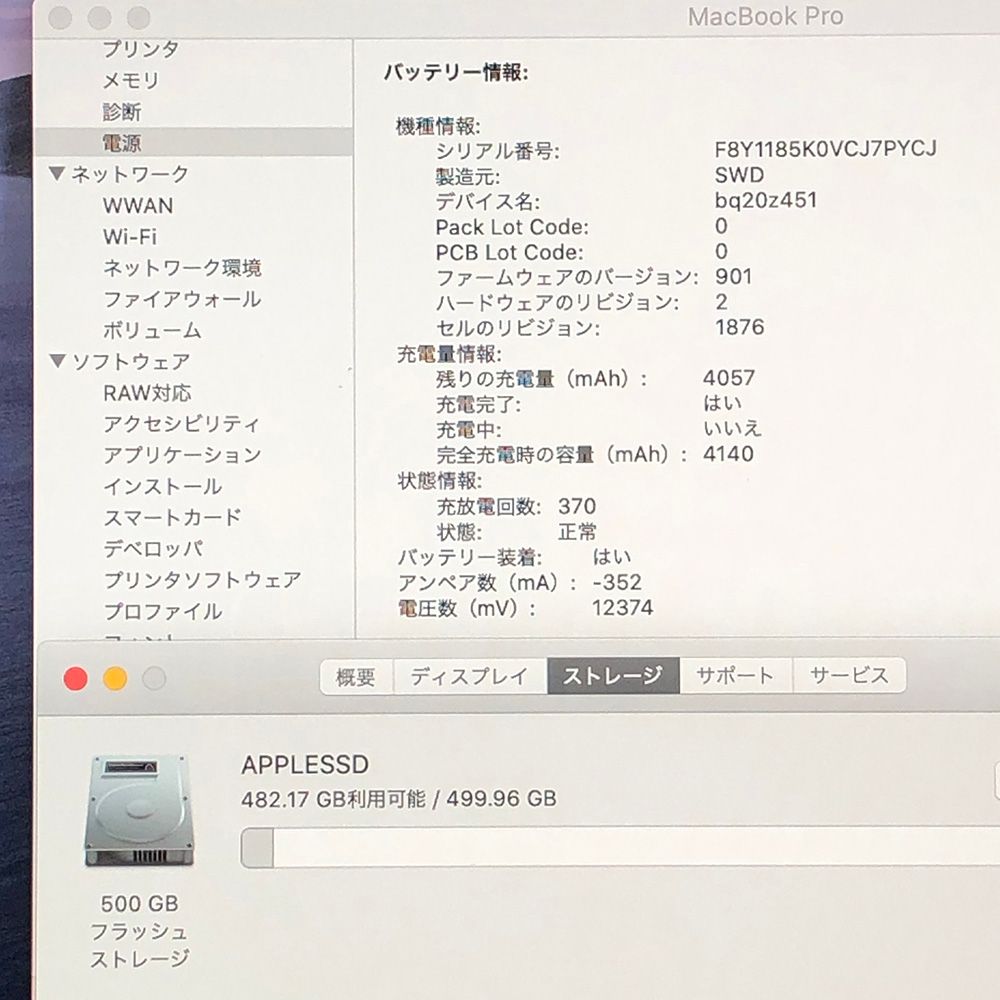Select アクセシビリティ in the sidebar
Image resolution: width=1000 pixels, height=1000 pixels.
pos(182,424)
